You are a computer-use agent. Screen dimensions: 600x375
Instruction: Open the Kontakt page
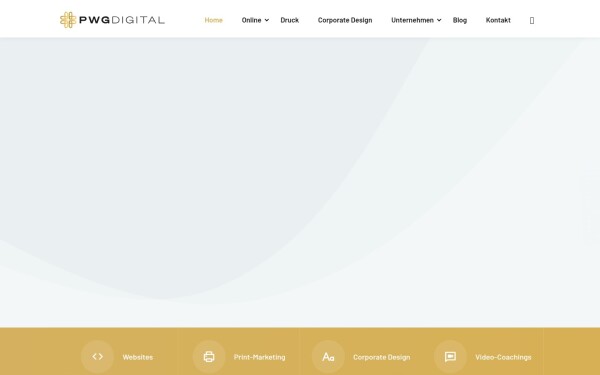[x=498, y=20]
